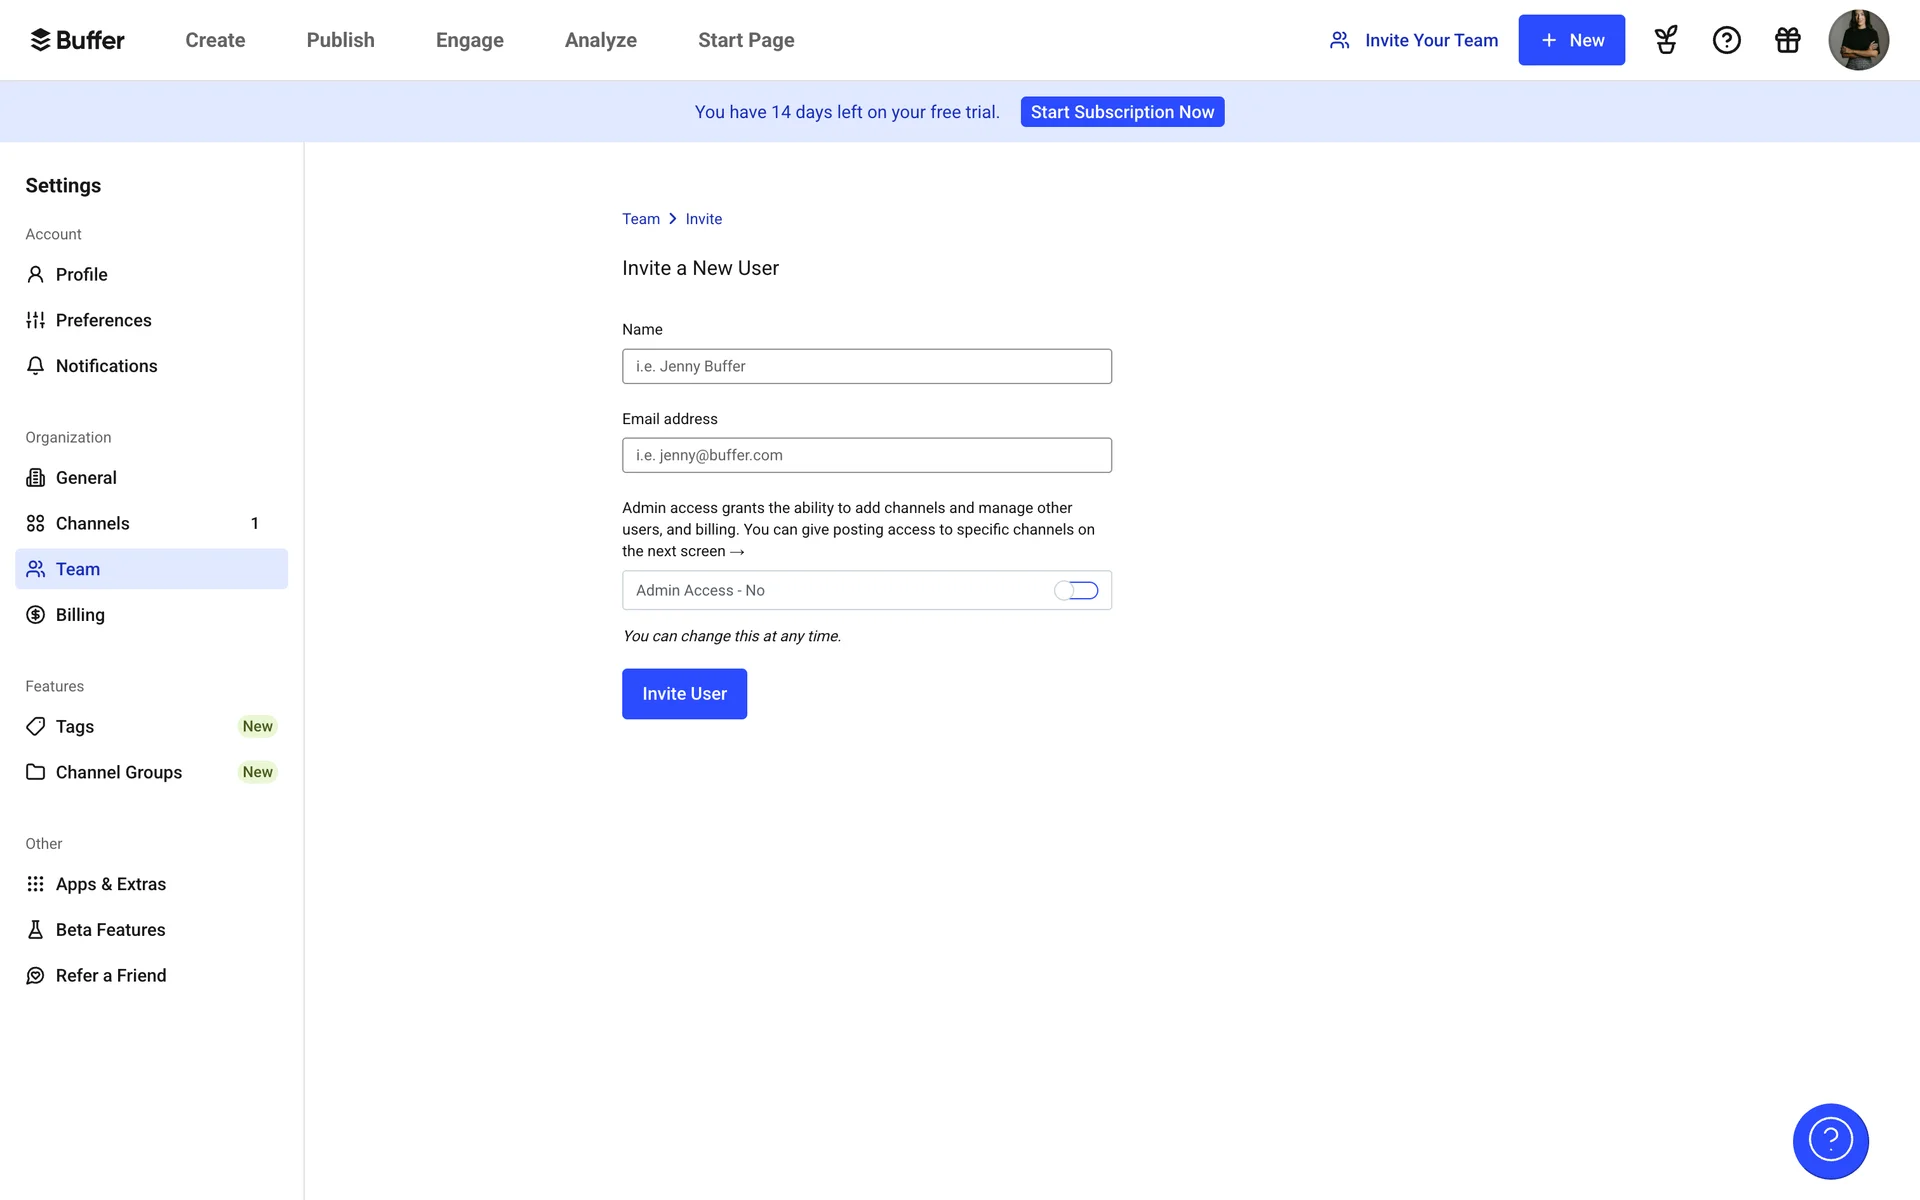Open Tags feature settings

(75, 727)
